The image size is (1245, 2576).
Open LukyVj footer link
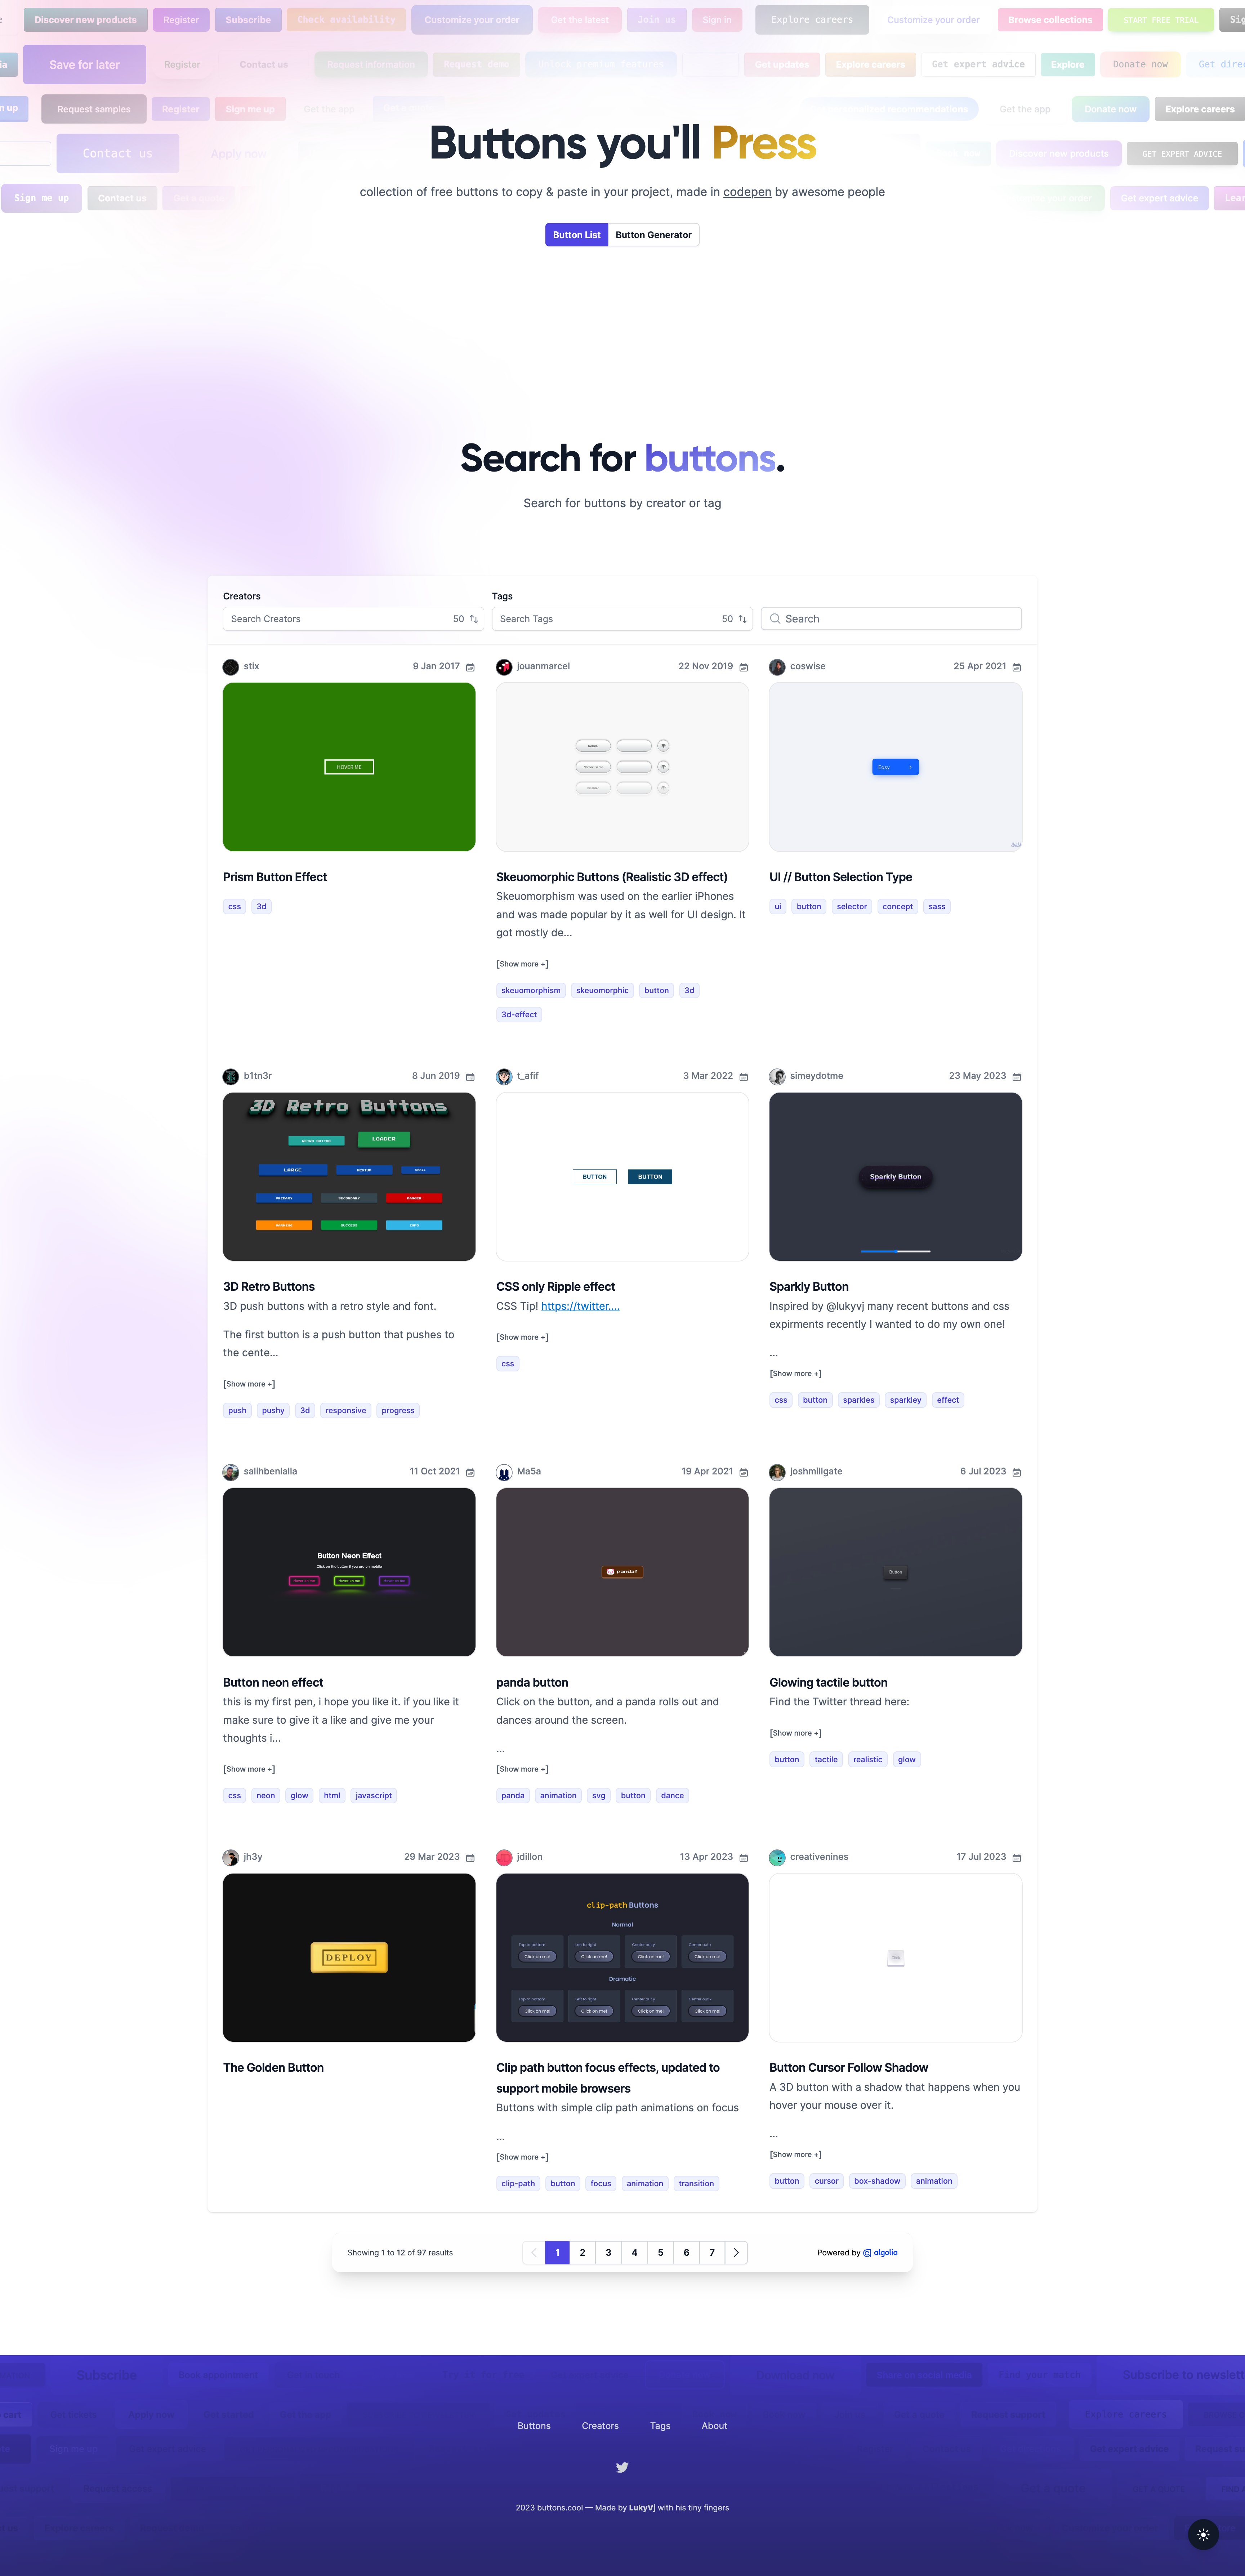pos(642,2508)
